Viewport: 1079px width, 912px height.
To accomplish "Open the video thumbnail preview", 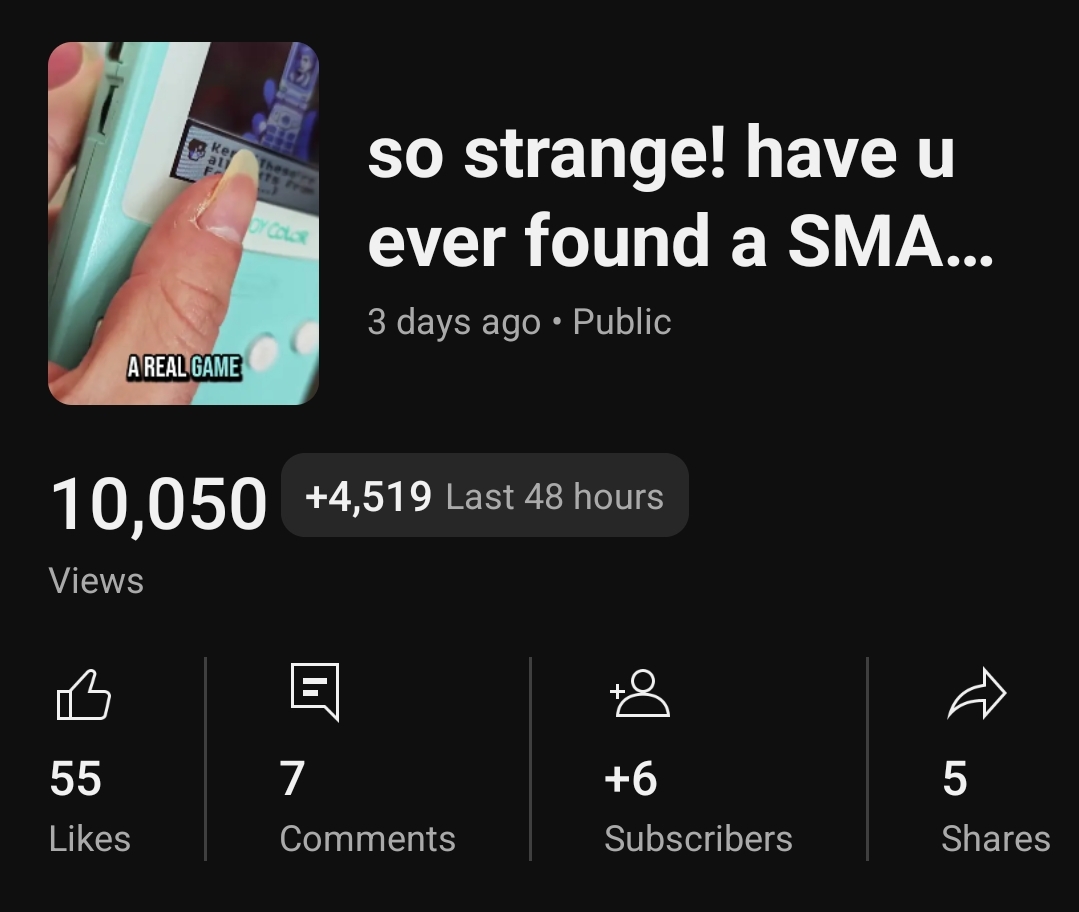I will [x=183, y=223].
